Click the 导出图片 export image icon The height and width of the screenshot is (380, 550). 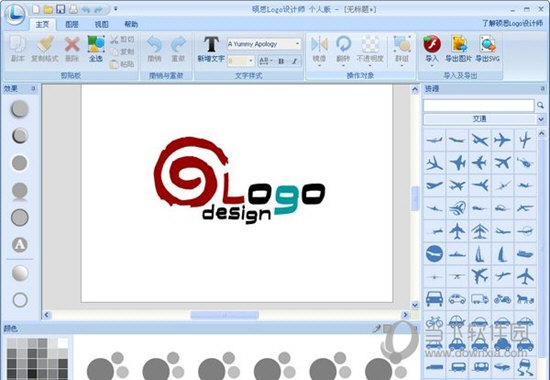(x=458, y=48)
